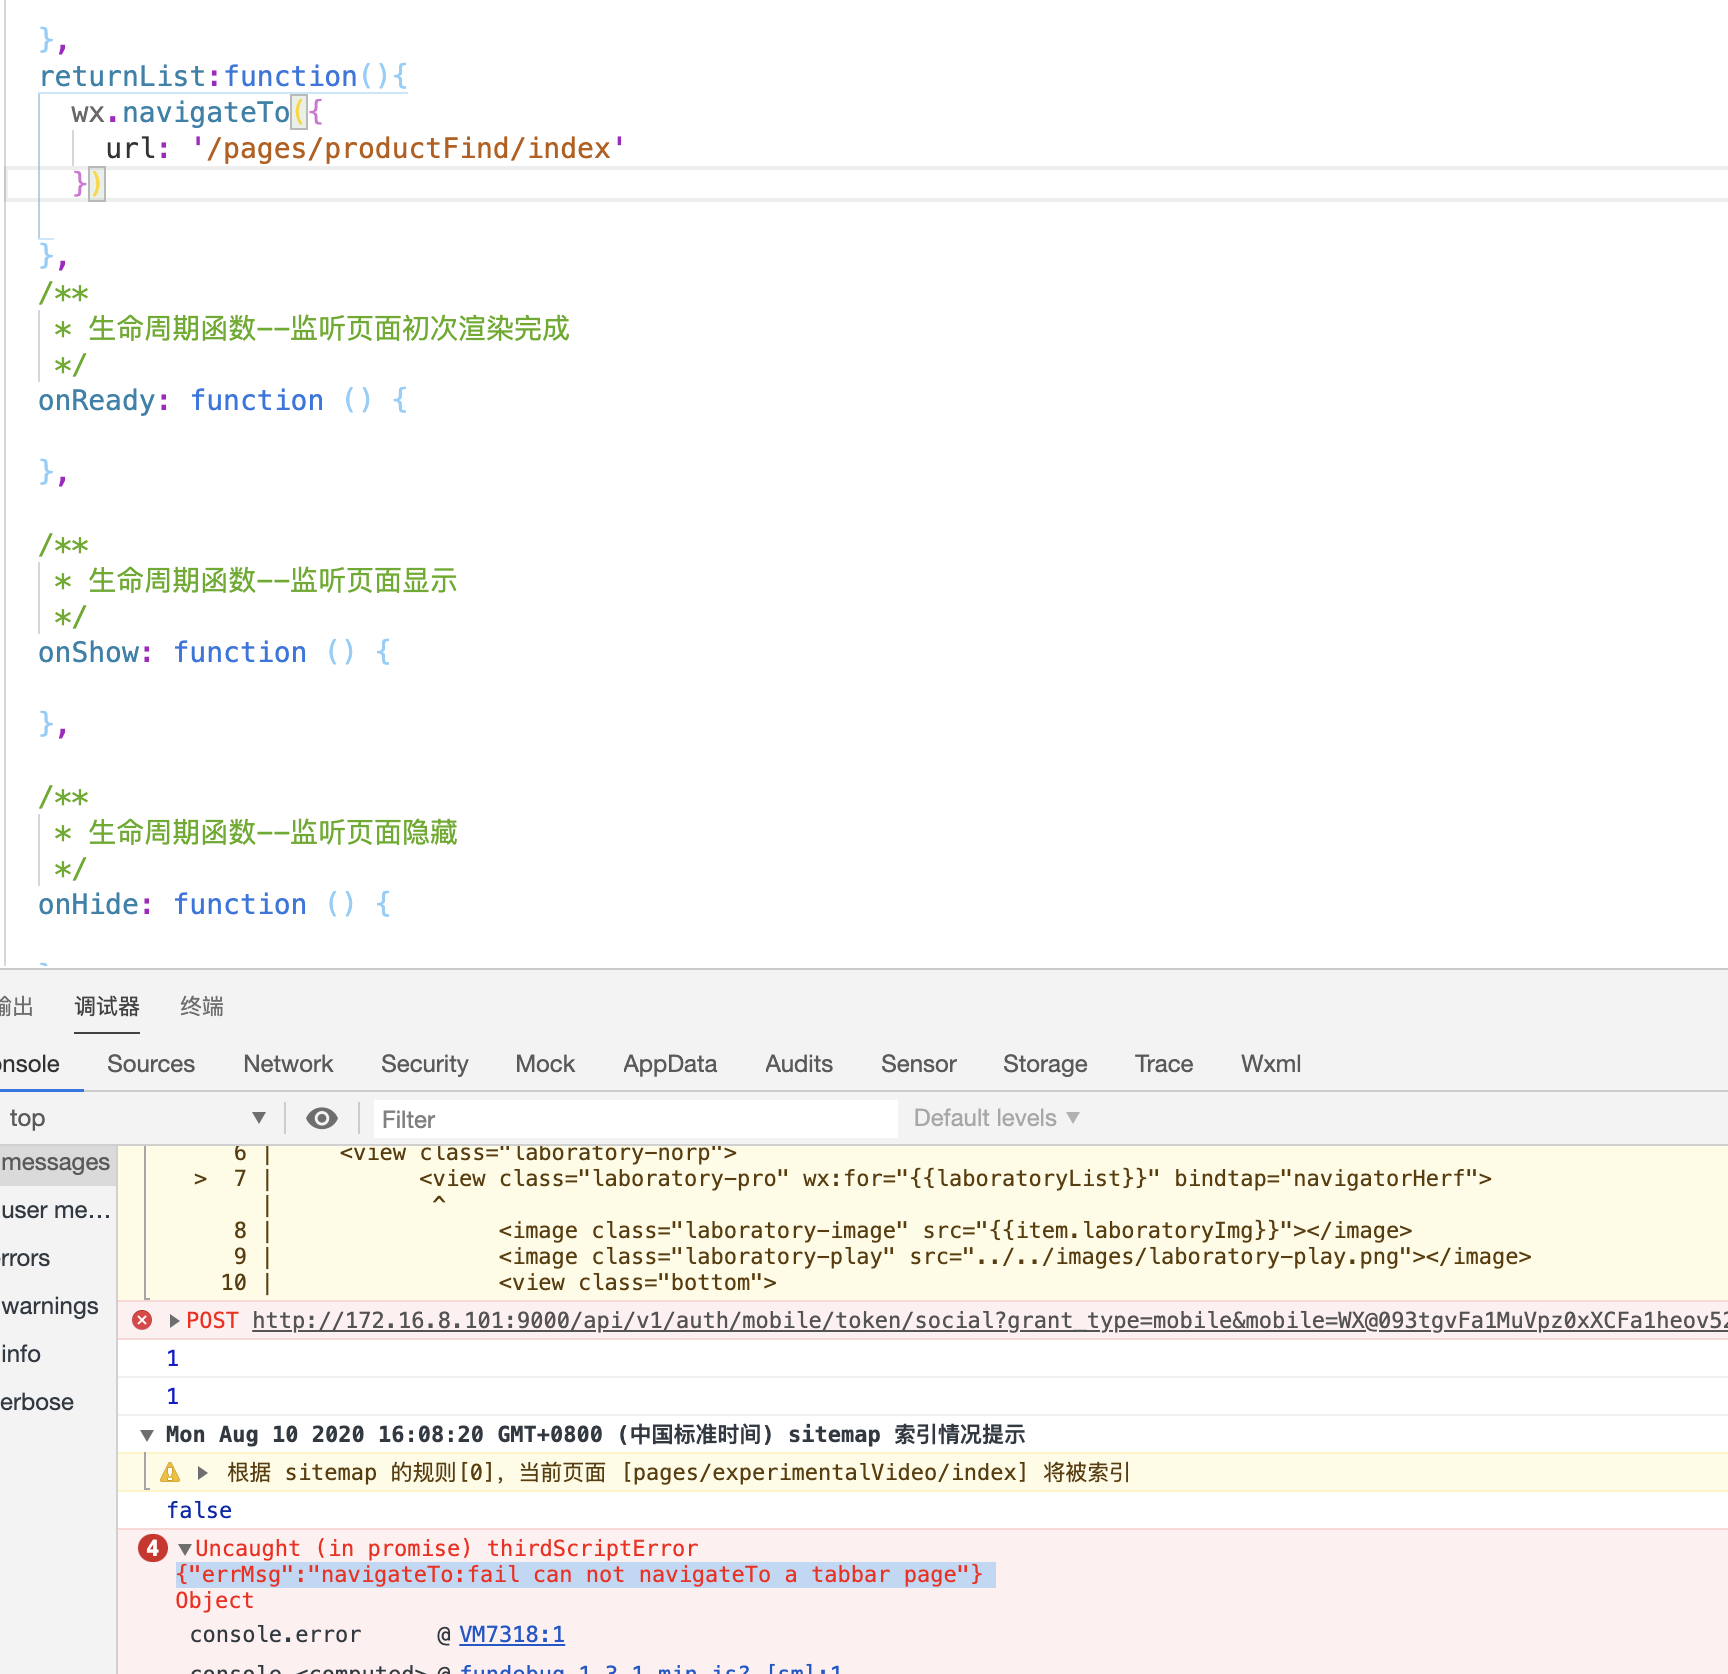The width and height of the screenshot is (1728, 1674).
Task: Click the warning triangle on sitemap rule message
Action: [170, 1472]
